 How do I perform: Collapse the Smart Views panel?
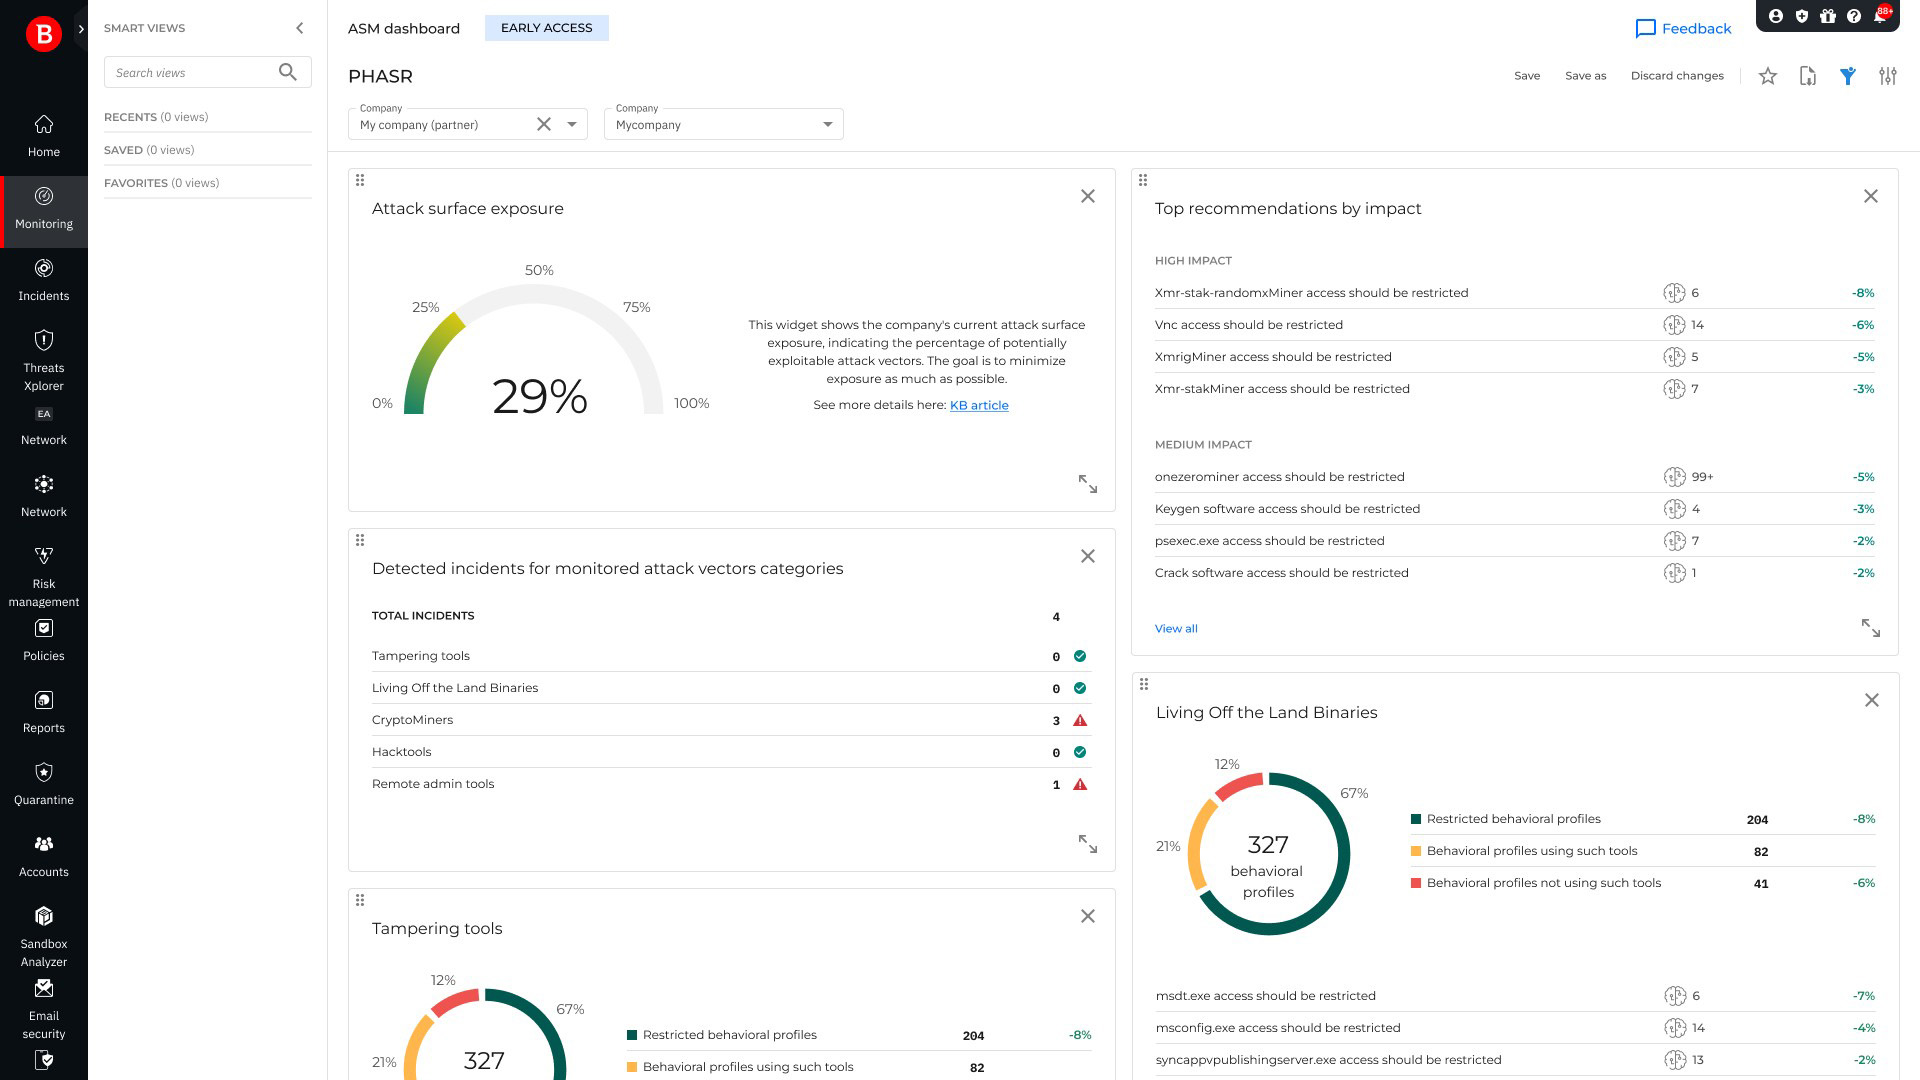pos(299,28)
